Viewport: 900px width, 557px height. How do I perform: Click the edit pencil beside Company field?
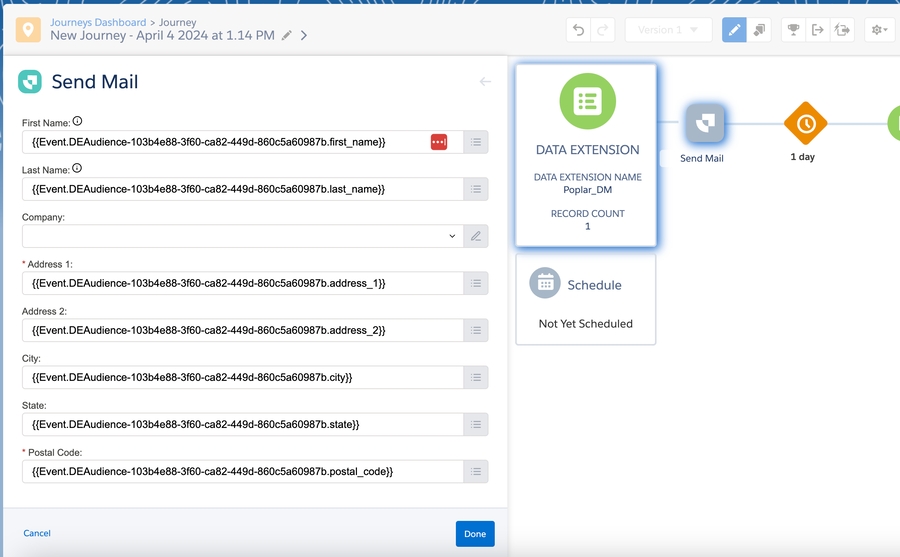click(476, 236)
